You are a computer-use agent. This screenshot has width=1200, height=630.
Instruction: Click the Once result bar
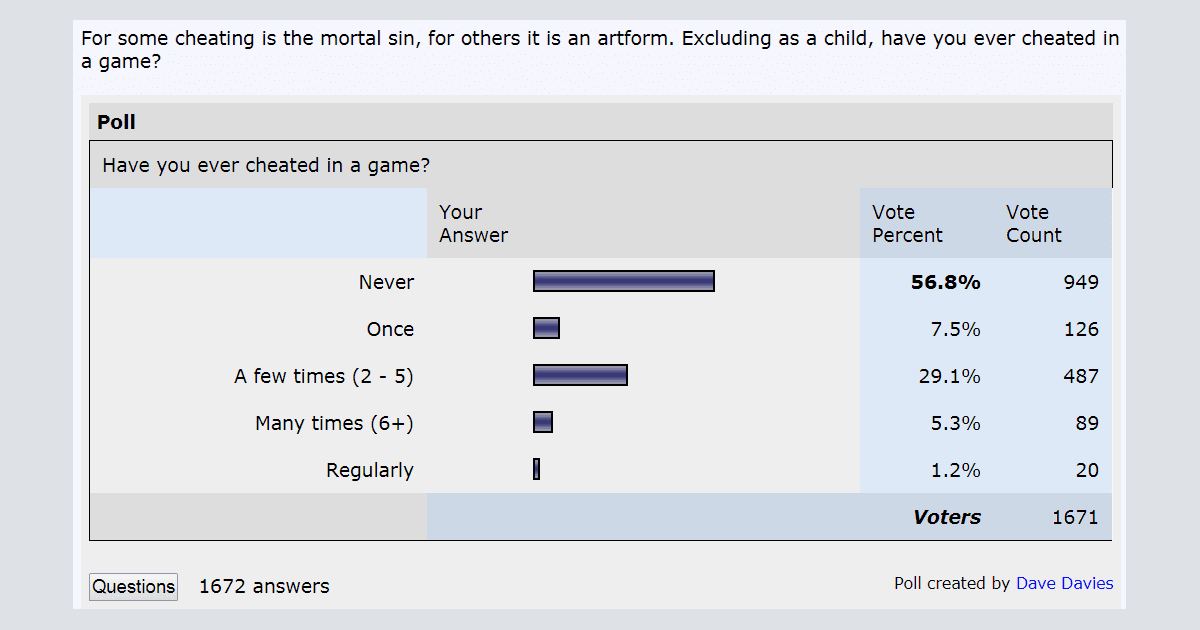tap(546, 328)
